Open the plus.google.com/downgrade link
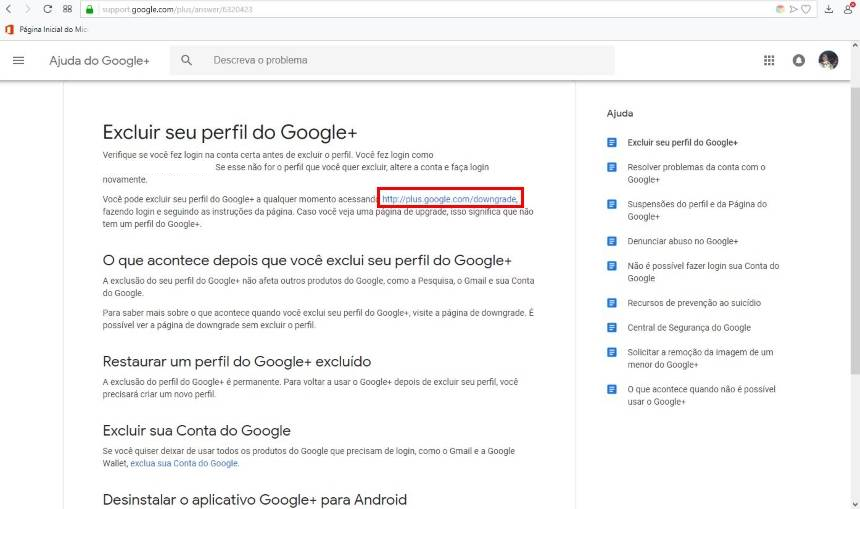 [450, 199]
